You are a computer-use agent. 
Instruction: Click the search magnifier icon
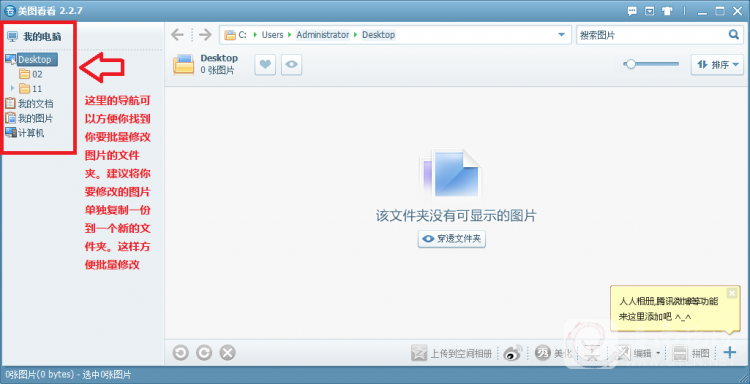click(734, 34)
